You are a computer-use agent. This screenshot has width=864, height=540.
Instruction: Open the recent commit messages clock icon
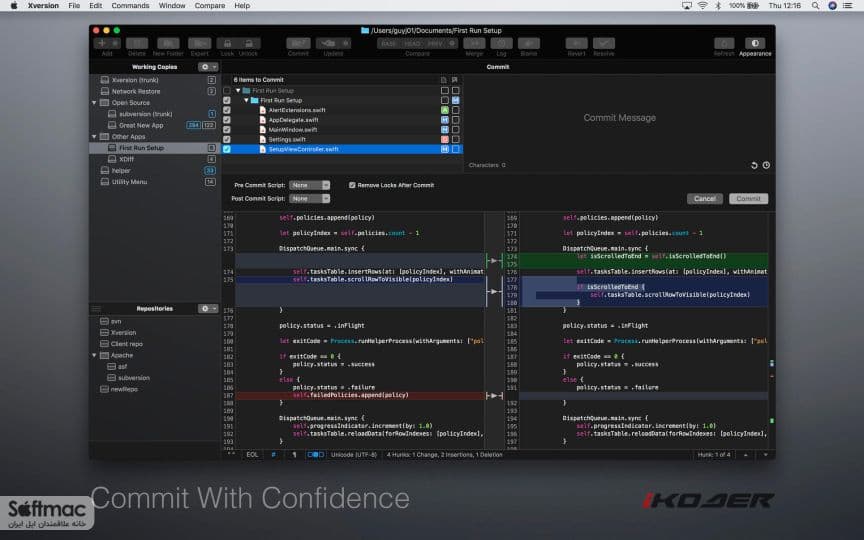pyautogui.click(x=766, y=165)
